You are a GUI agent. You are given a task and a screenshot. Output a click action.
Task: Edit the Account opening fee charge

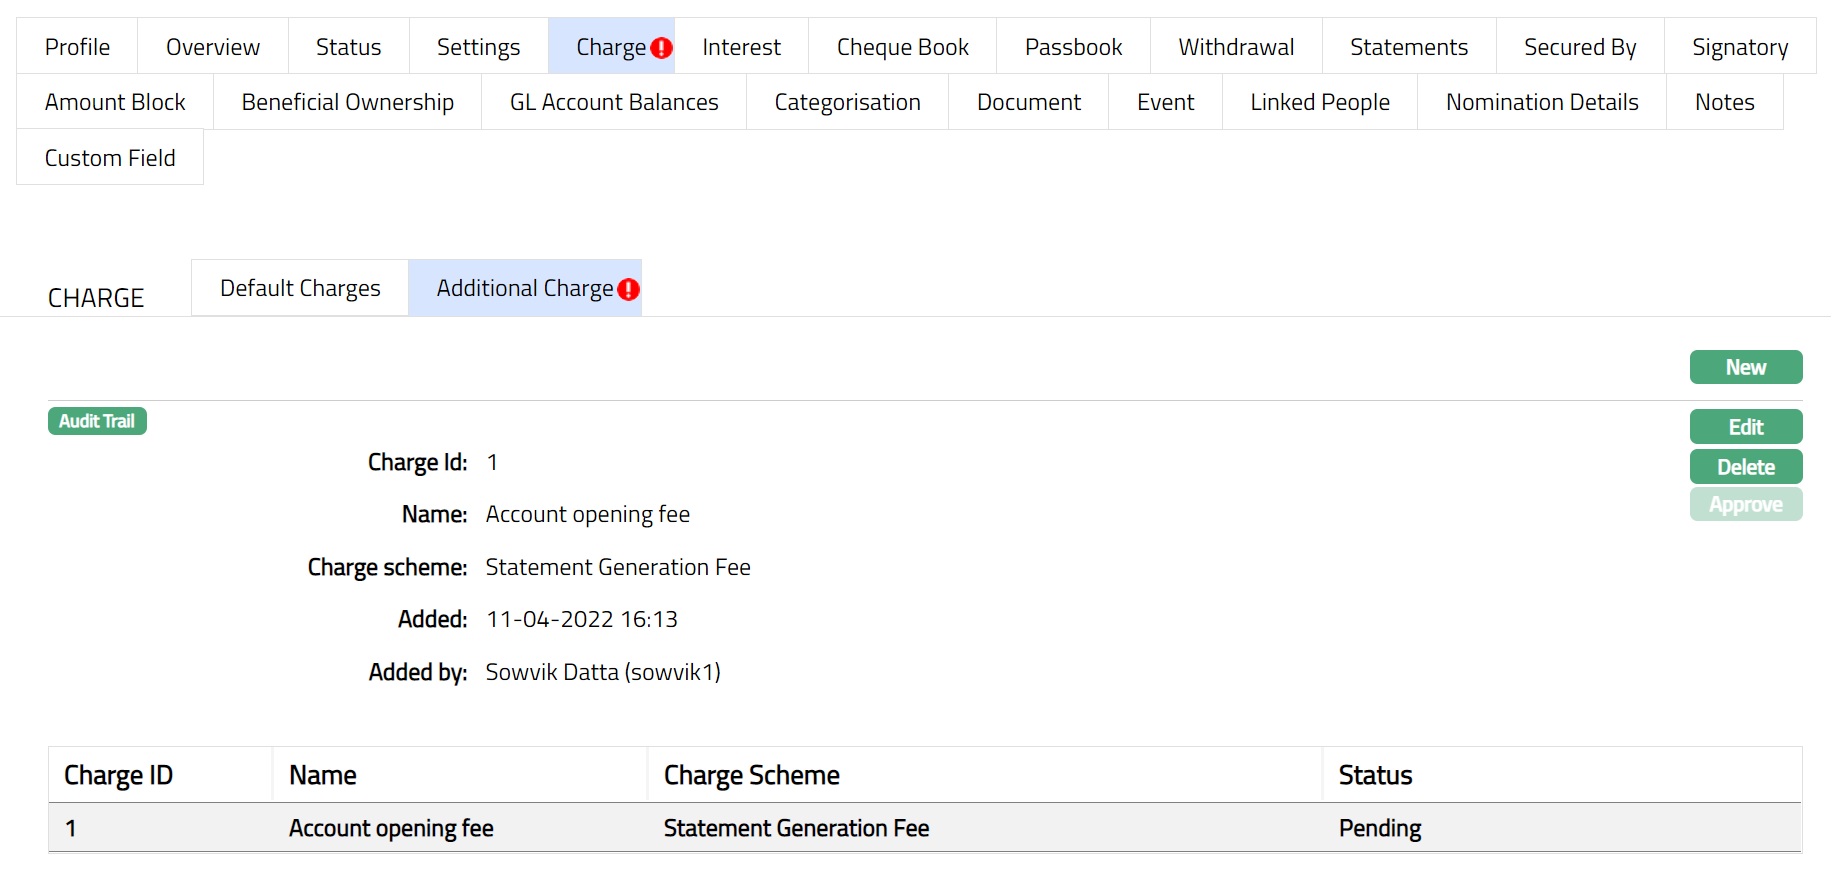point(1745,427)
